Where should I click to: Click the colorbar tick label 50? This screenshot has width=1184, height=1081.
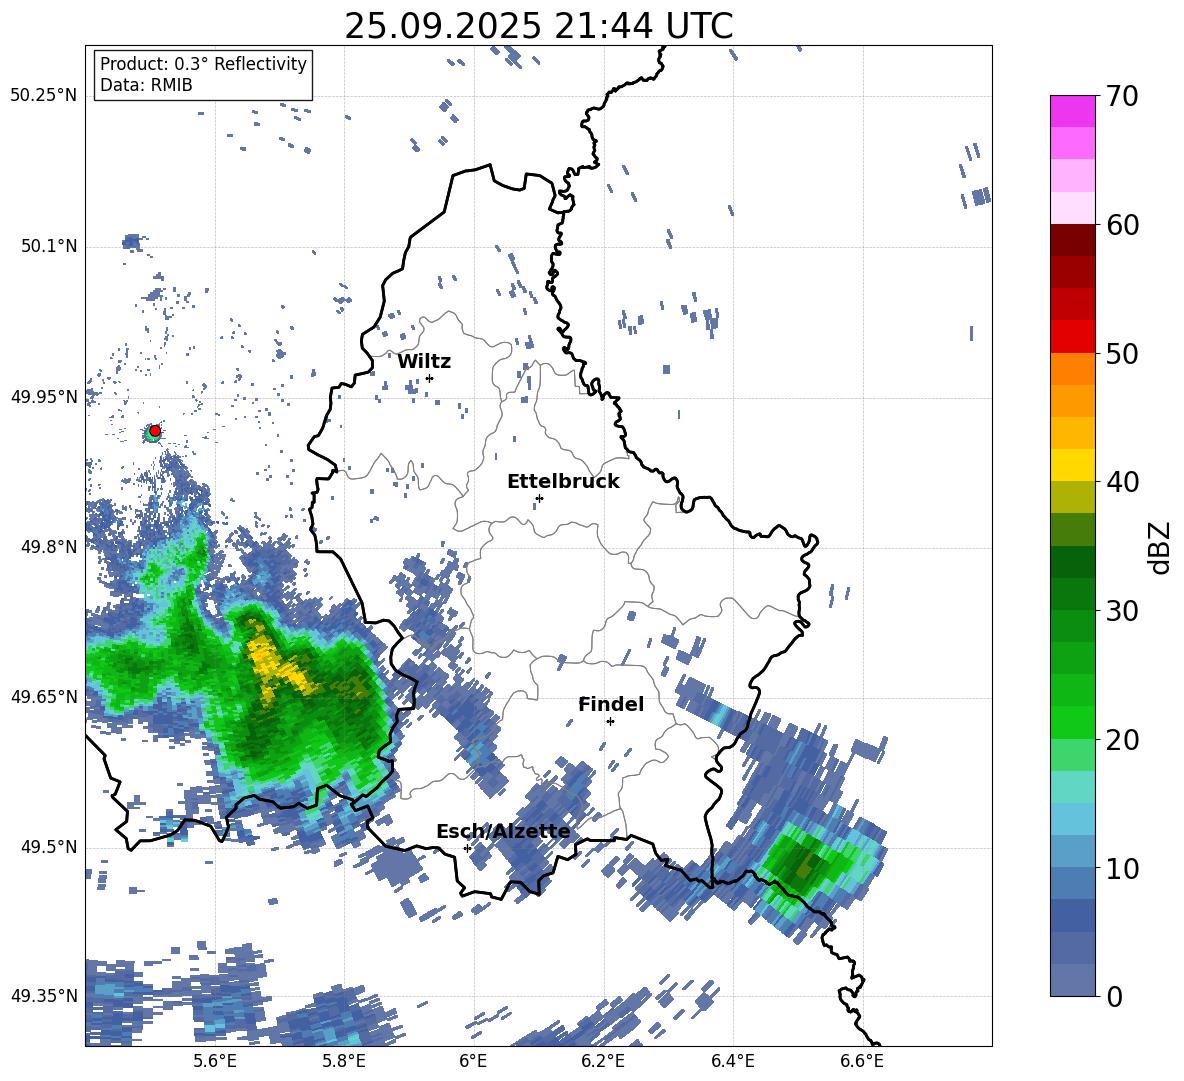[1121, 353]
